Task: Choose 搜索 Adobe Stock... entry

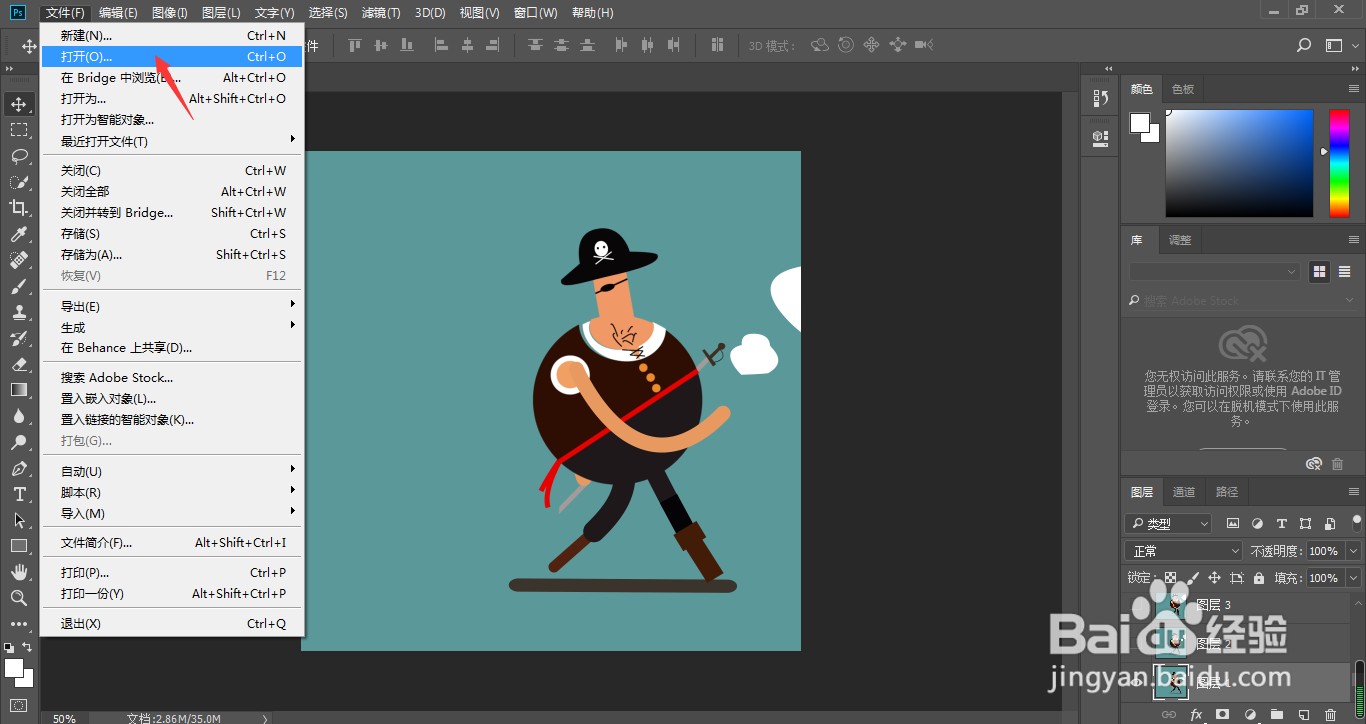Action: (x=172, y=378)
